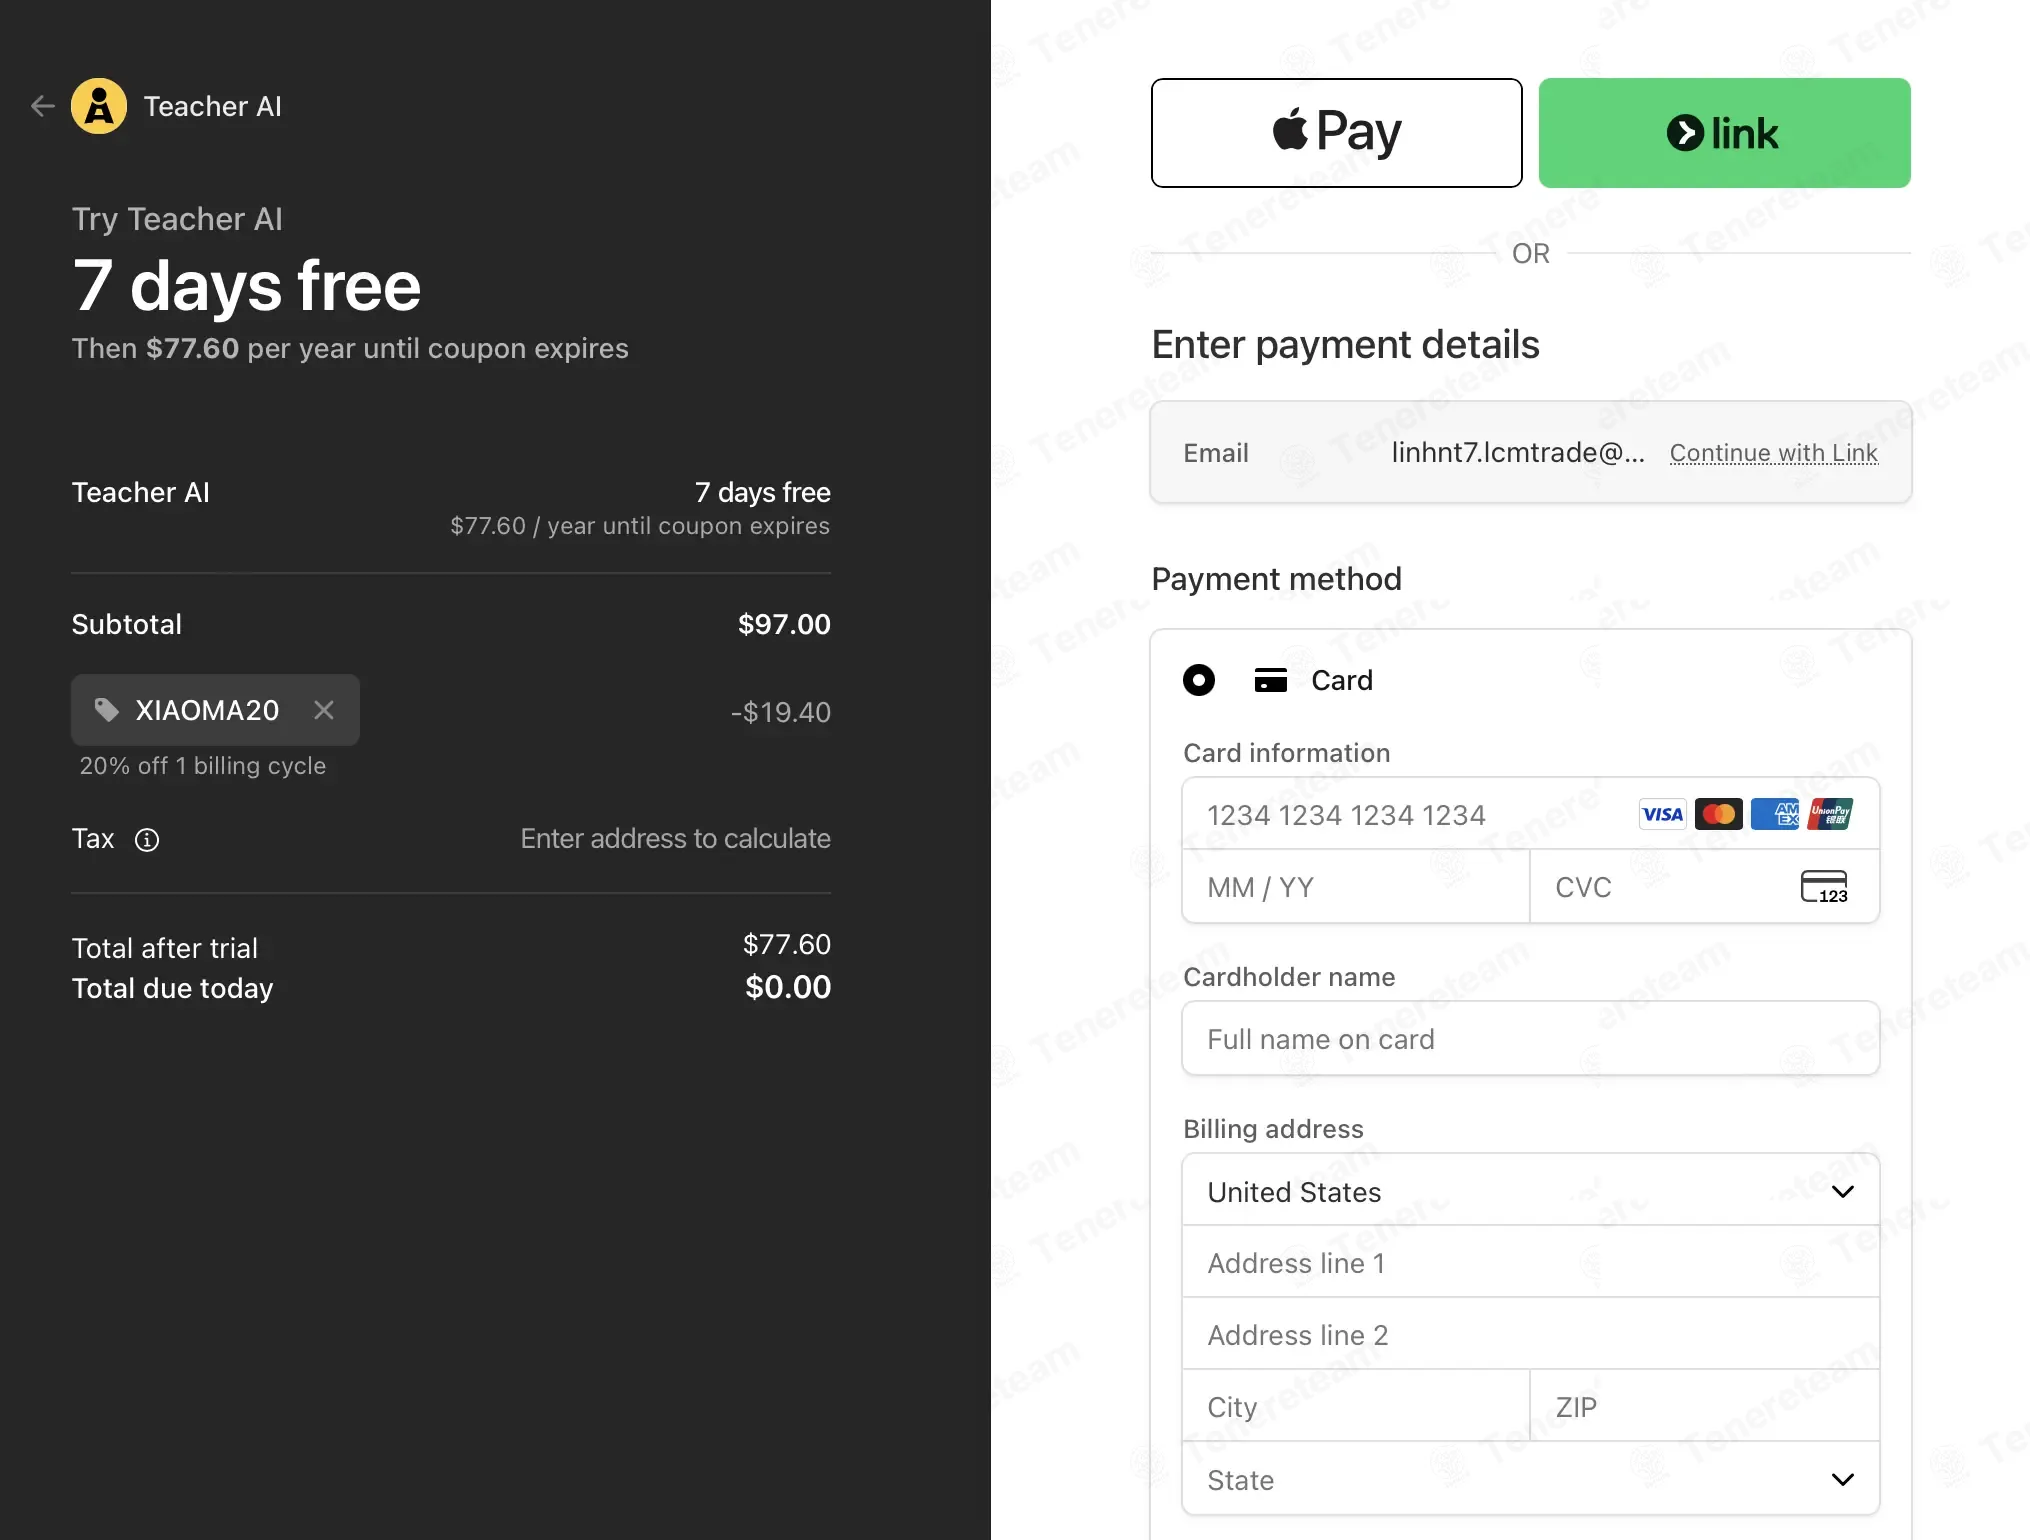Click '$77.60 / year until coupon expires'
The height and width of the screenshot is (1540, 2030).
(x=640, y=526)
